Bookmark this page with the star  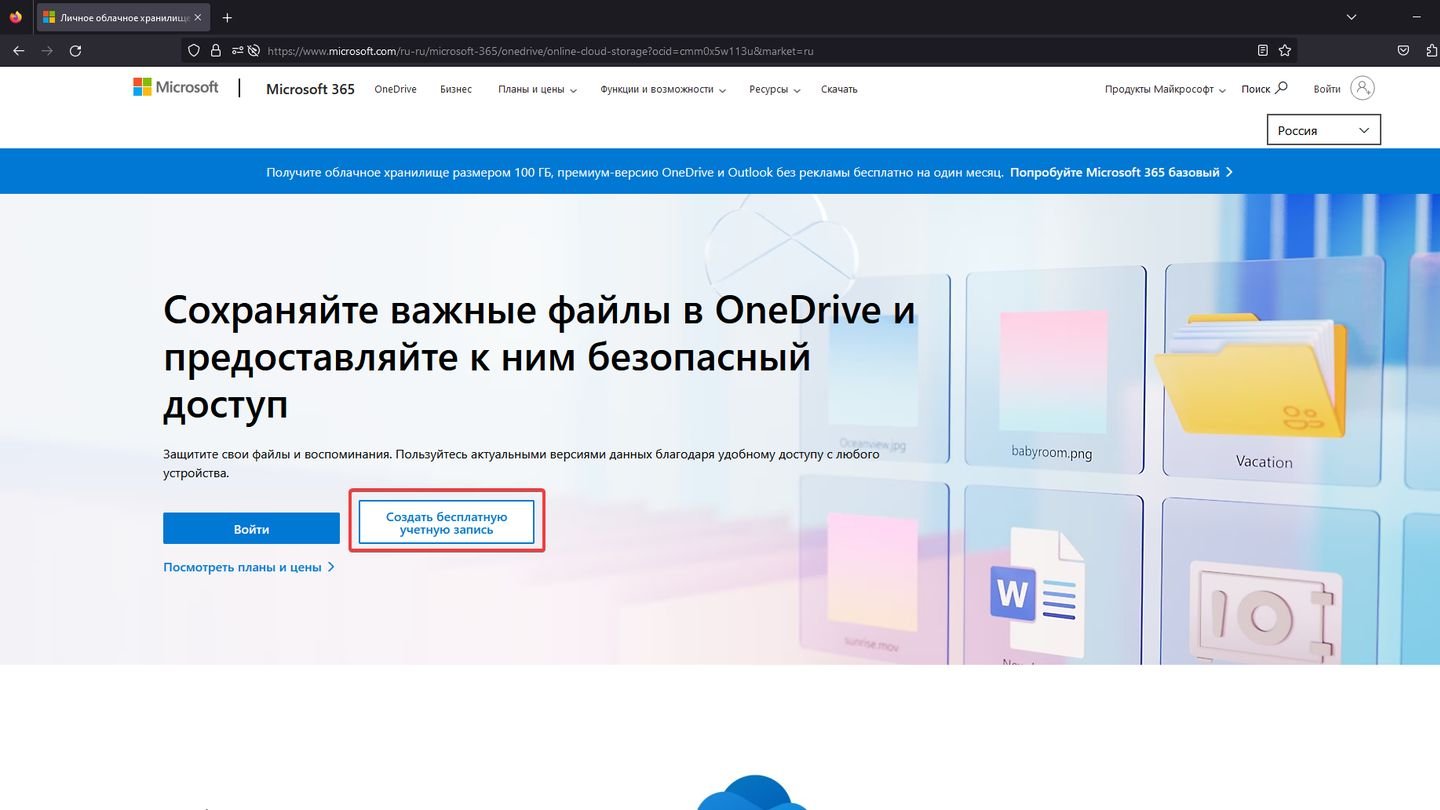click(1285, 50)
